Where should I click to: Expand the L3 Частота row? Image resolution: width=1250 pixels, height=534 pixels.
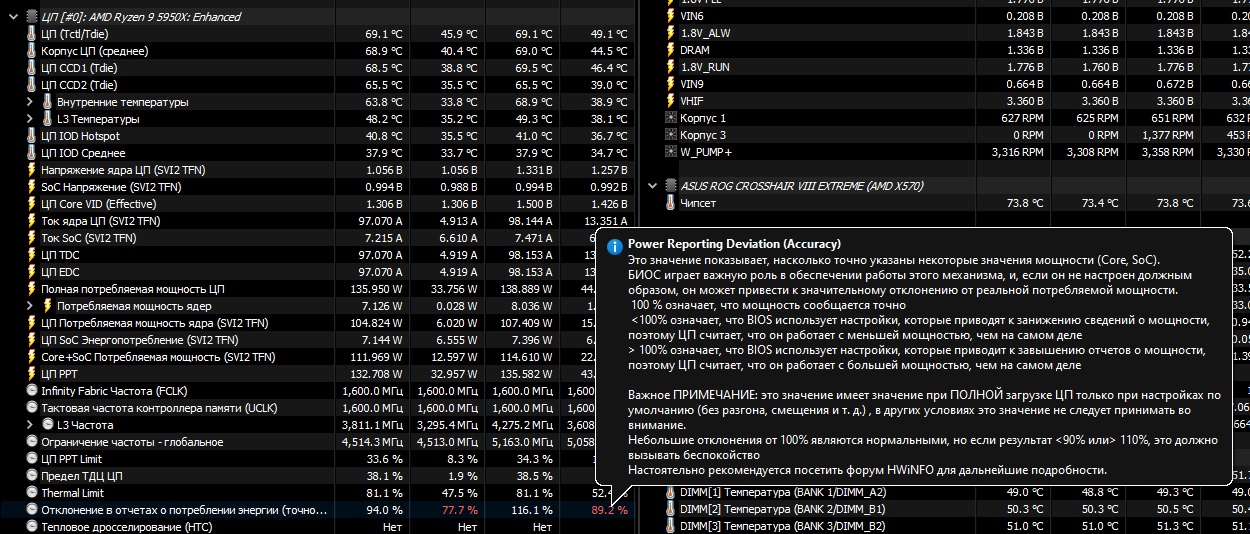(x=29, y=425)
